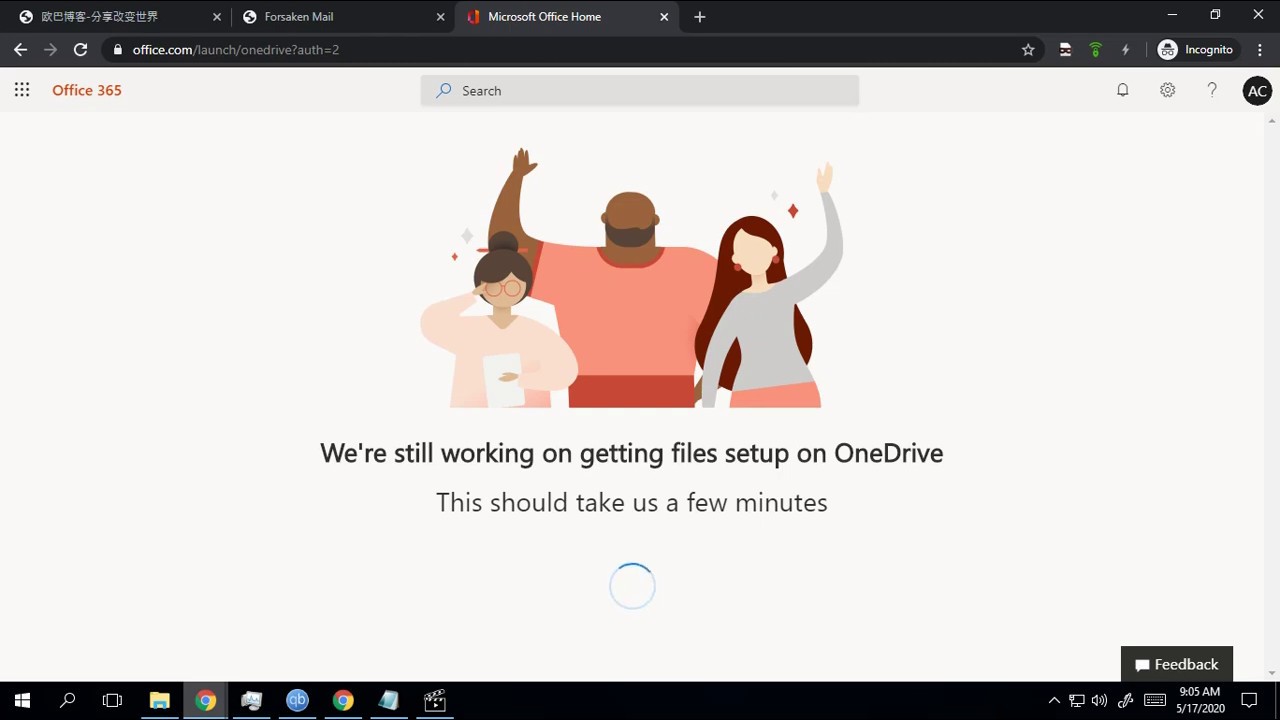
Task: Close the Forsaken Mail tab
Action: pyautogui.click(x=440, y=17)
